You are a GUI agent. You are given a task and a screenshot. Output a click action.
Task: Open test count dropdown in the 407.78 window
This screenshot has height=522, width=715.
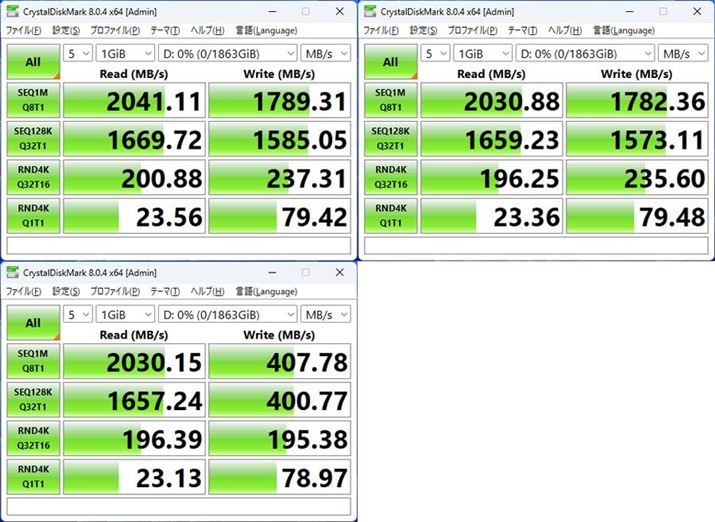point(78,315)
